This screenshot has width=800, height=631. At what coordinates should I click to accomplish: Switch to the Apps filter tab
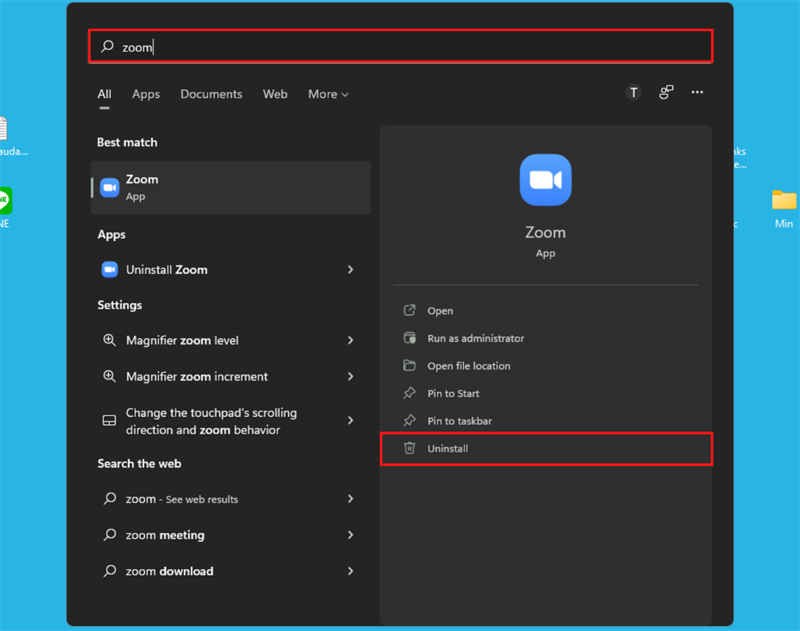[145, 93]
